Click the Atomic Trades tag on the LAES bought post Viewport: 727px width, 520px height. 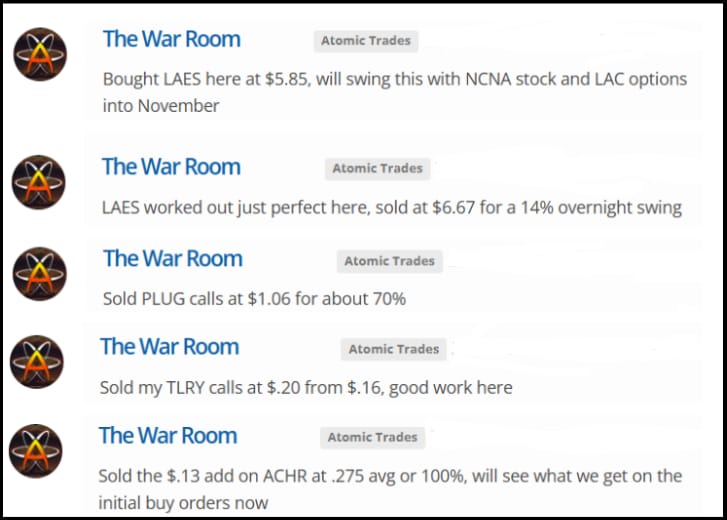(365, 41)
